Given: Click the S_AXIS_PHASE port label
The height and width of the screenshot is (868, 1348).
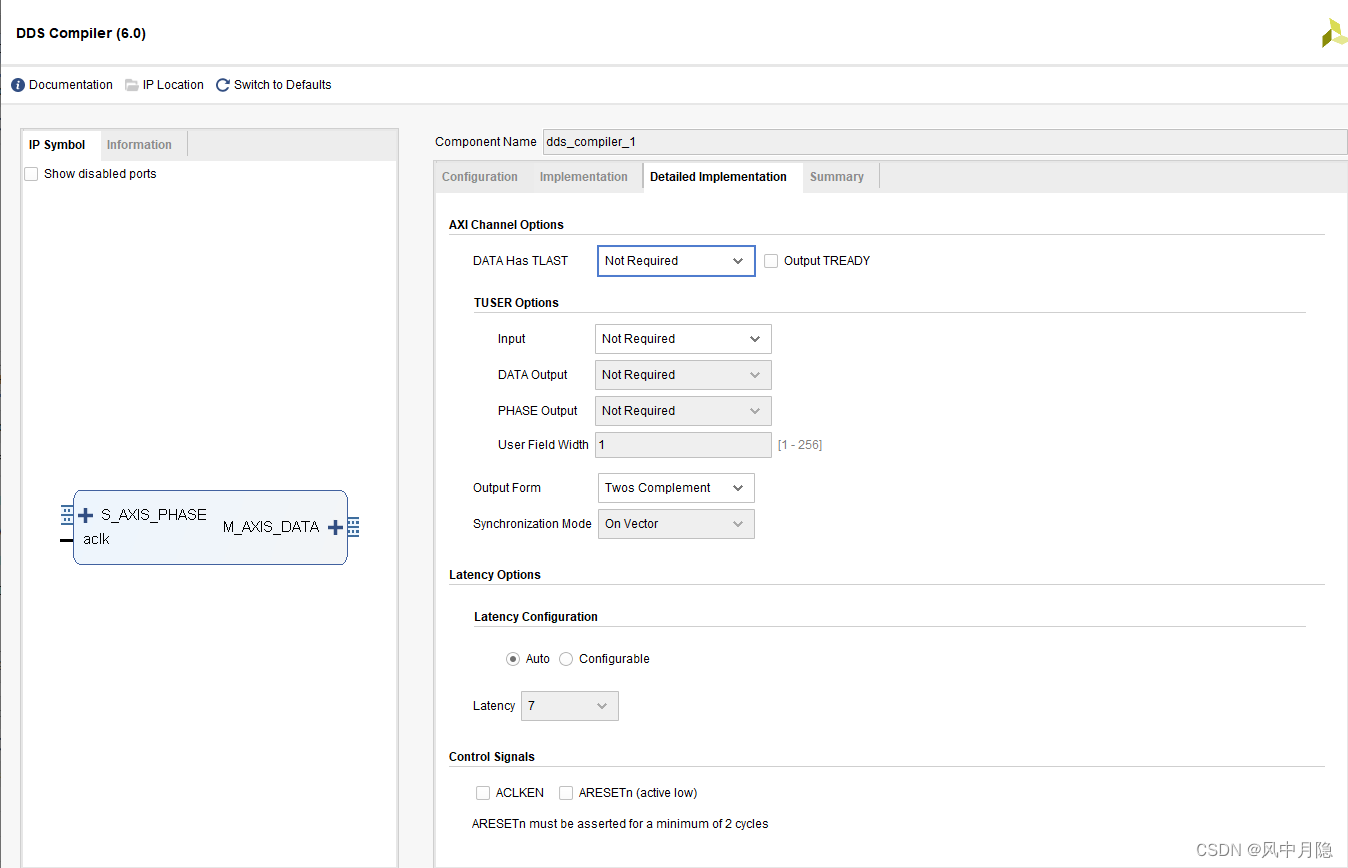Looking at the screenshot, I should 154,515.
